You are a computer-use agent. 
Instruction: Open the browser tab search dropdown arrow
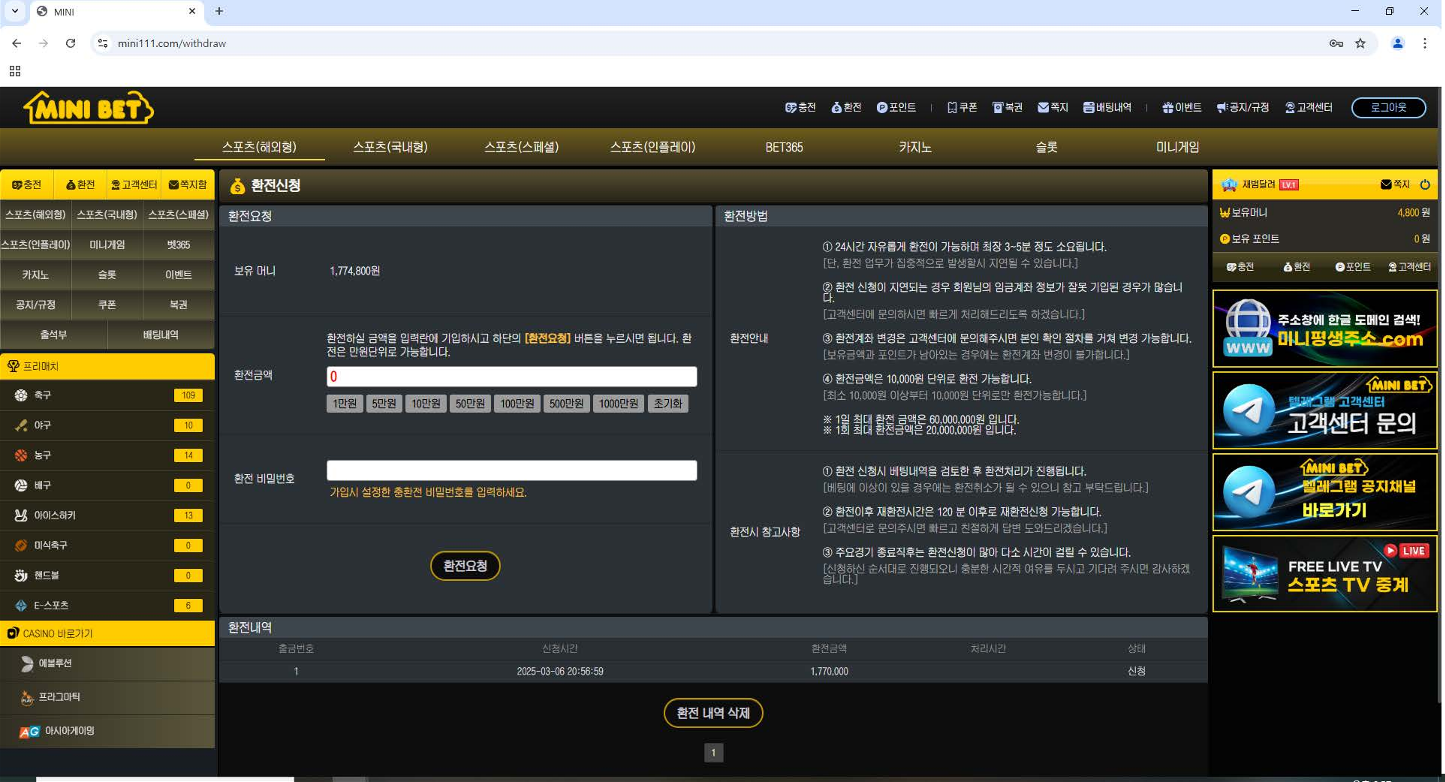pos(15,11)
